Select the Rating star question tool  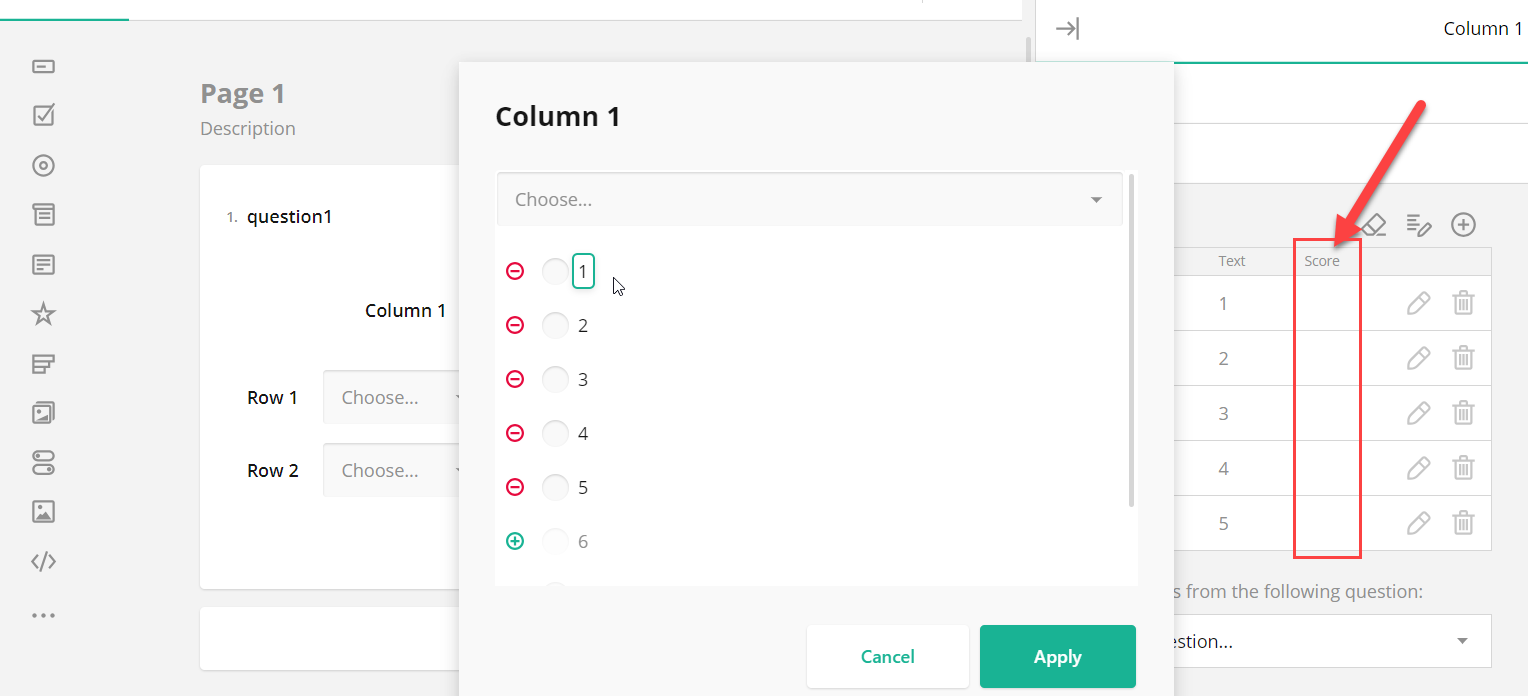43,313
